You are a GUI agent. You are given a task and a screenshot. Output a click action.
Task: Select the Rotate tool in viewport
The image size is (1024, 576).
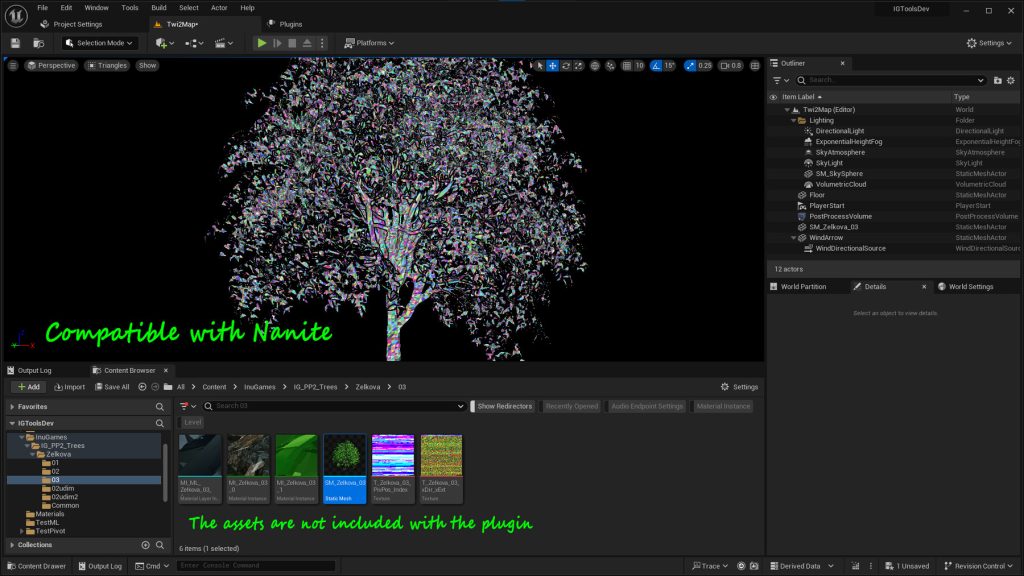coord(566,65)
